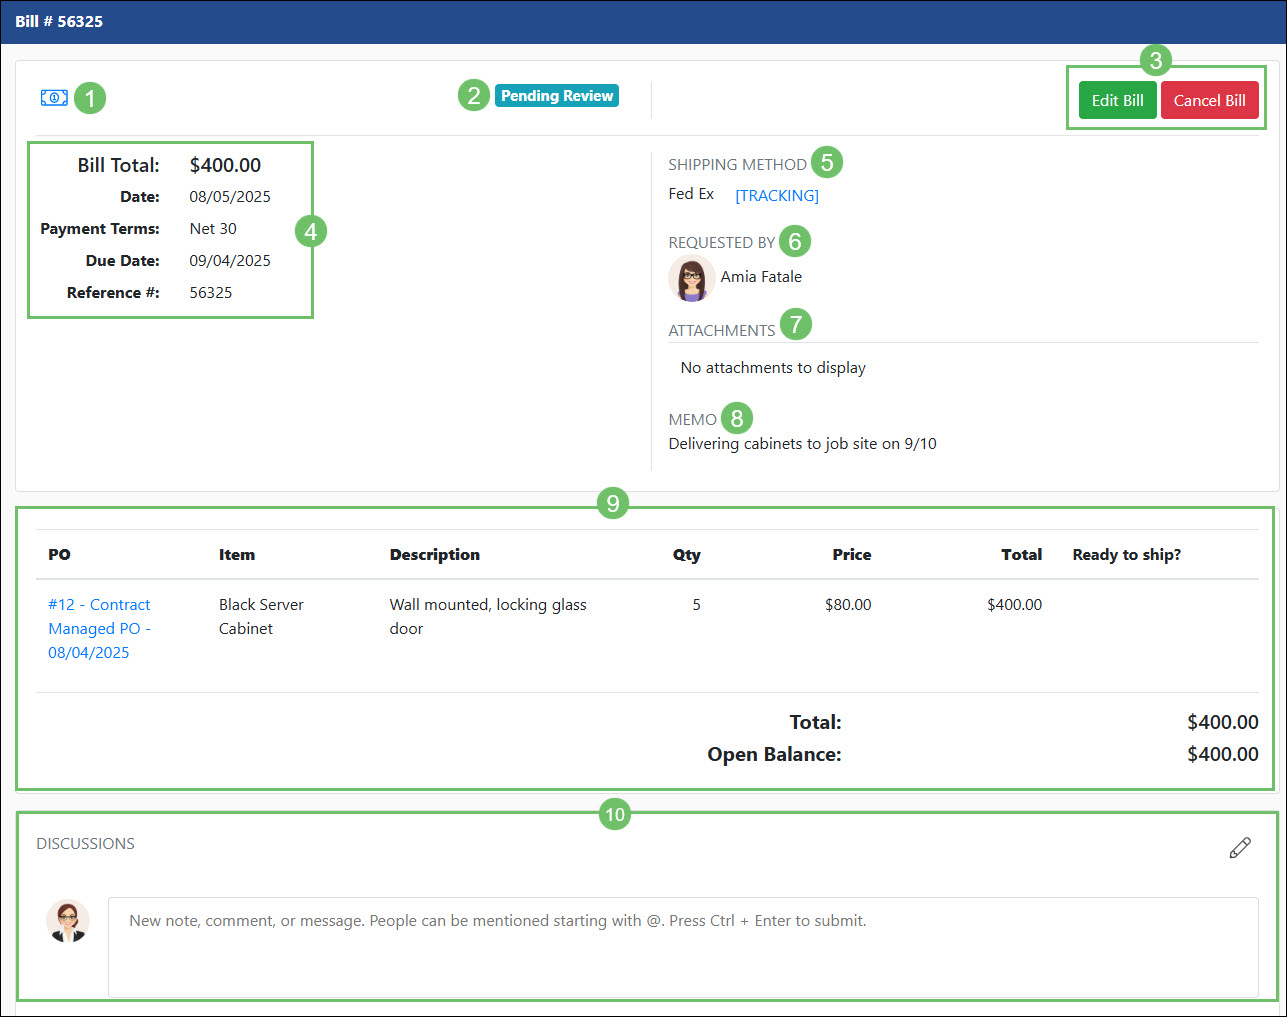1287x1017 pixels.
Task: Click Amia Fatale's profile avatar
Action: click(691, 278)
